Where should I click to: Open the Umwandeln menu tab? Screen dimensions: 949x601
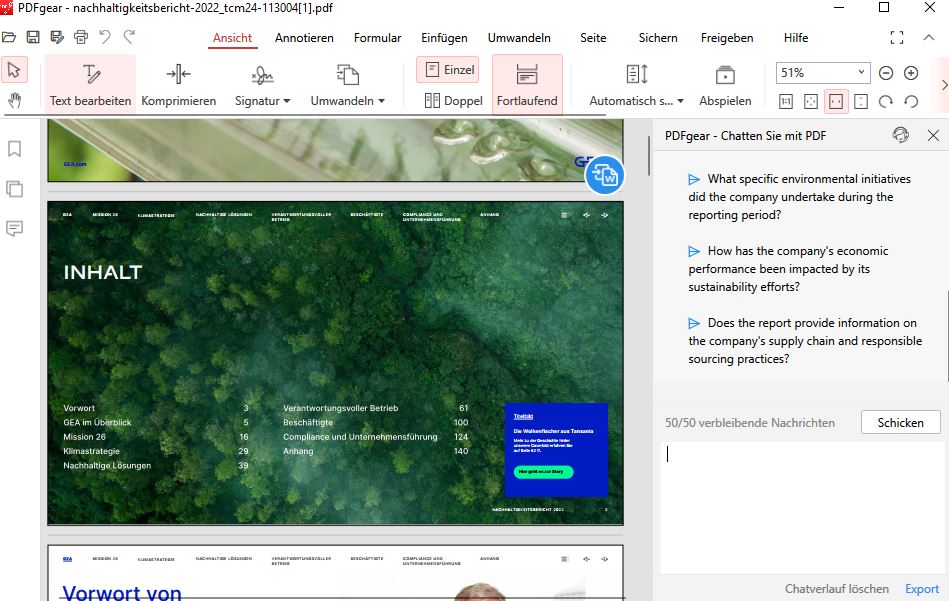coord(519,38)
